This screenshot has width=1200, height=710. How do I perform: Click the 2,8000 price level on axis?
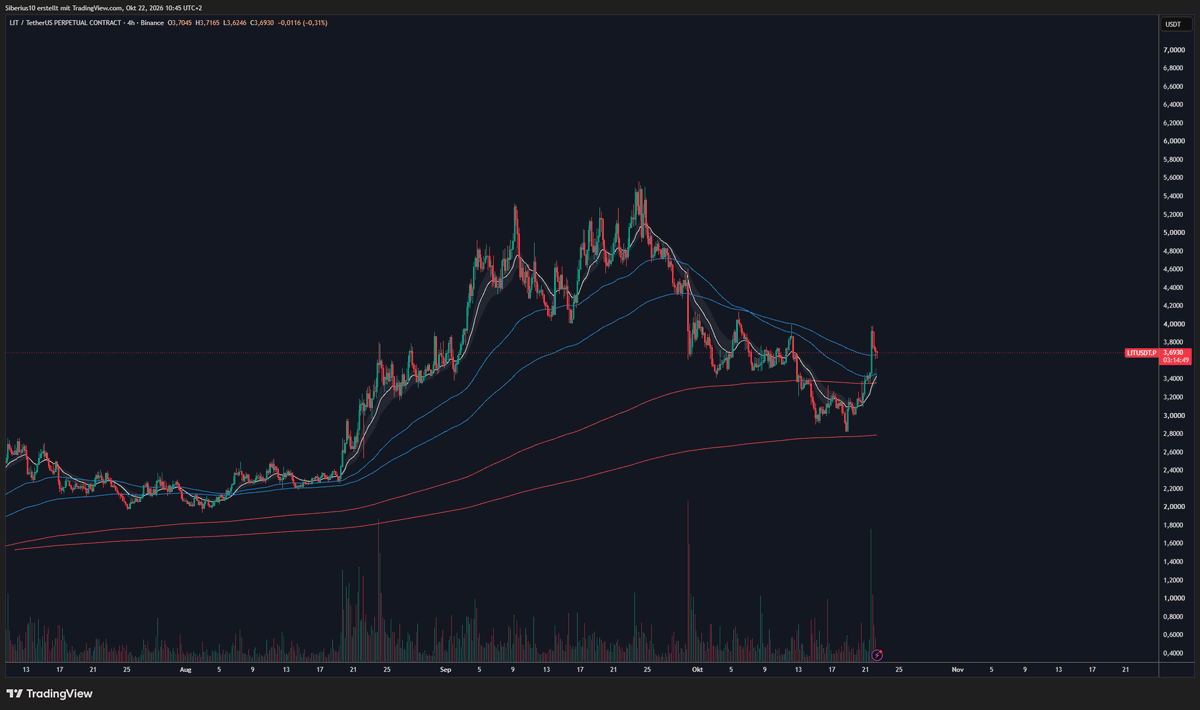1174,434
